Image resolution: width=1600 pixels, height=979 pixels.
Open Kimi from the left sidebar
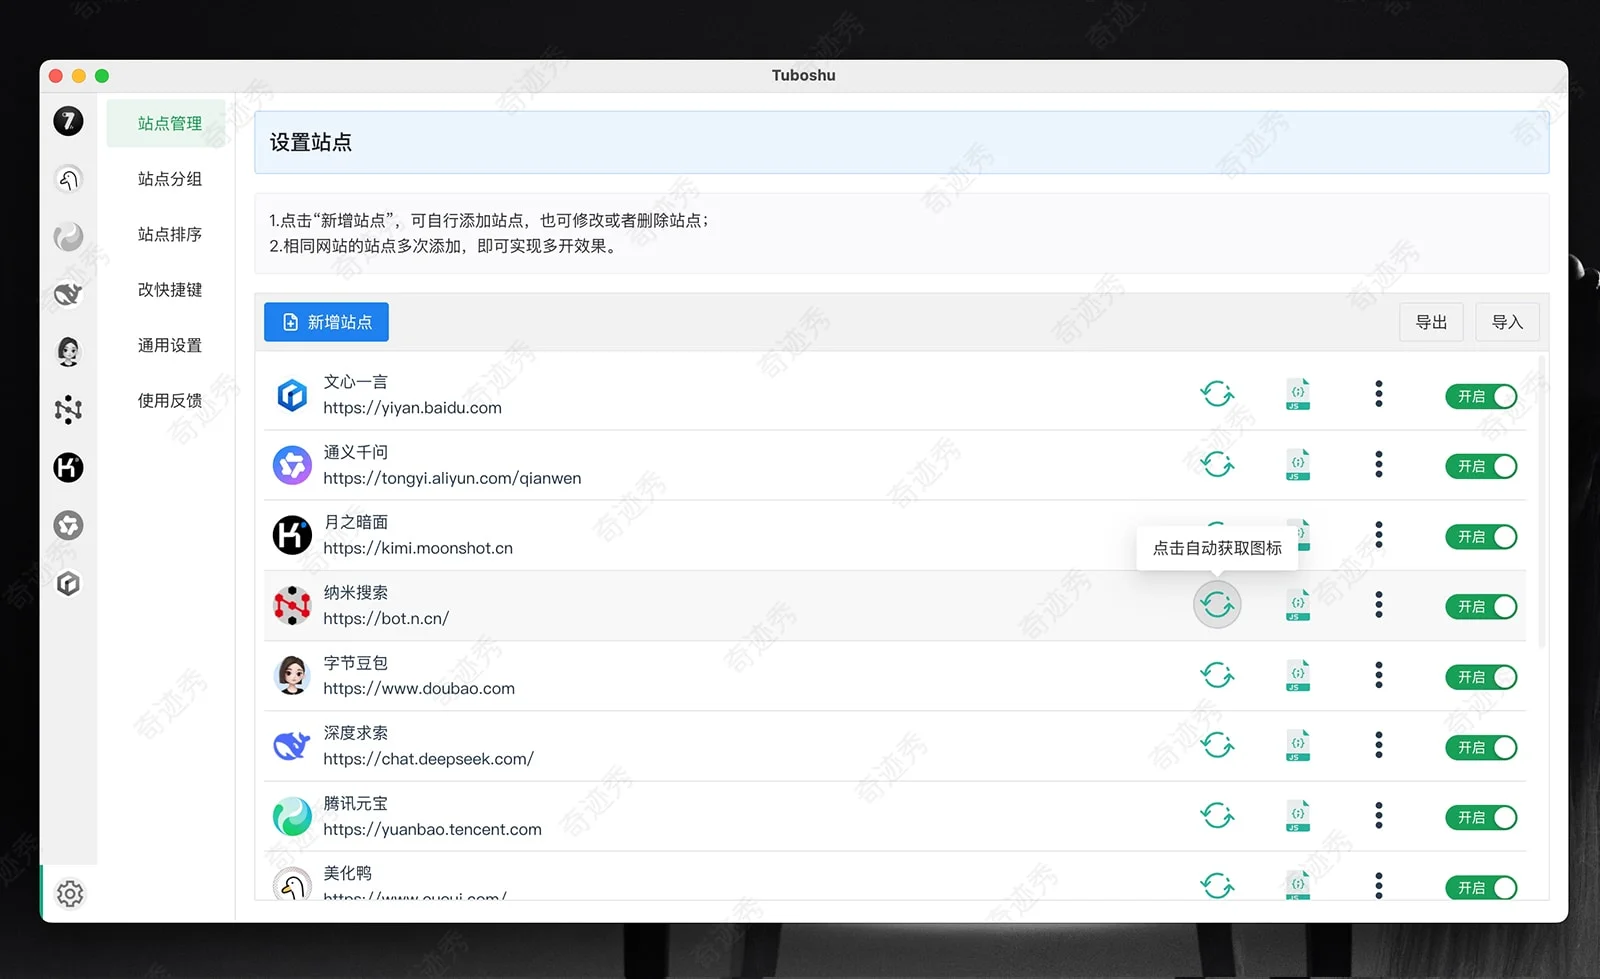point(68,467)
